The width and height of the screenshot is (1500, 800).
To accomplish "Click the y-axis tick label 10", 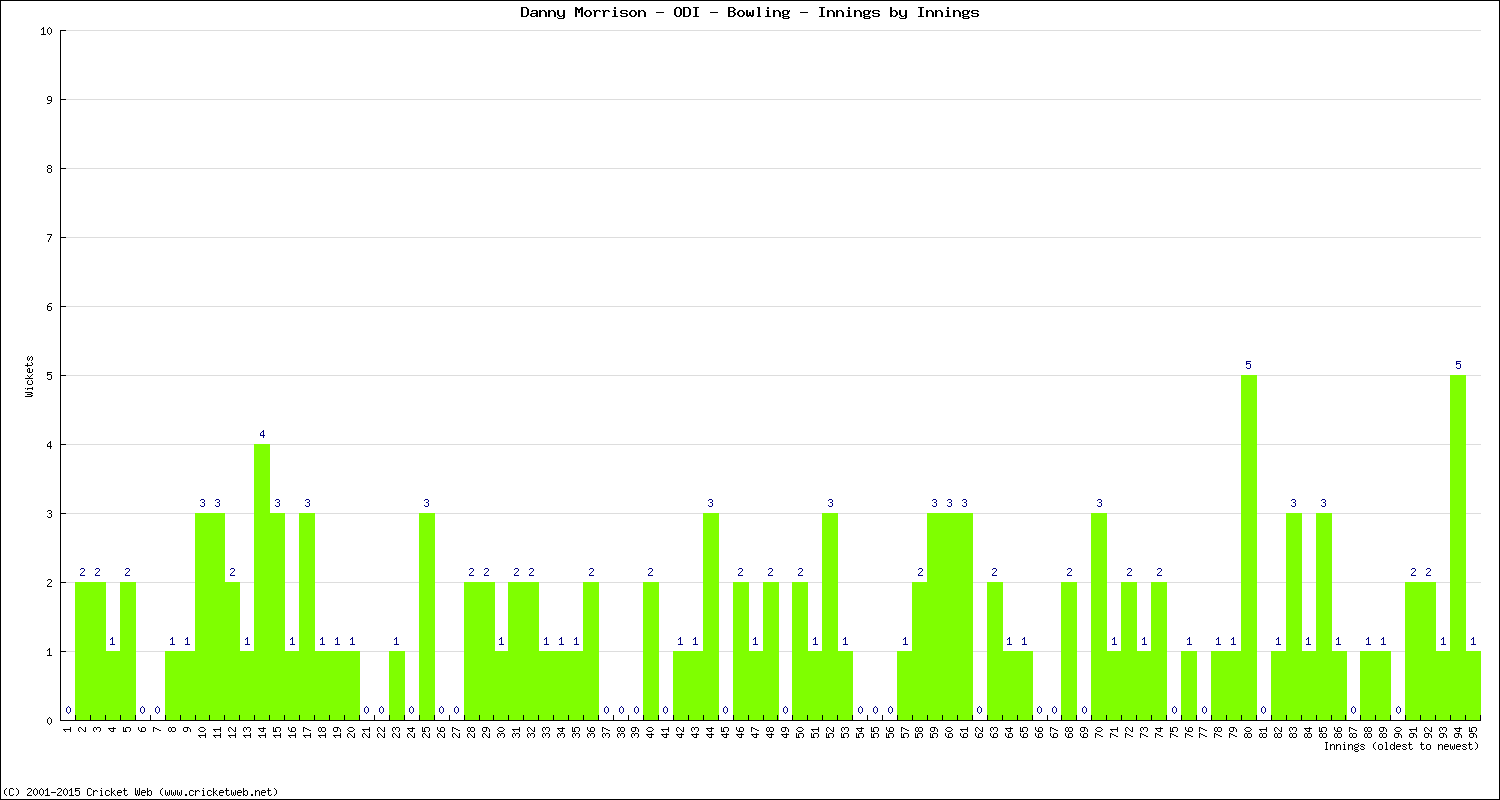I will (46, 31).
